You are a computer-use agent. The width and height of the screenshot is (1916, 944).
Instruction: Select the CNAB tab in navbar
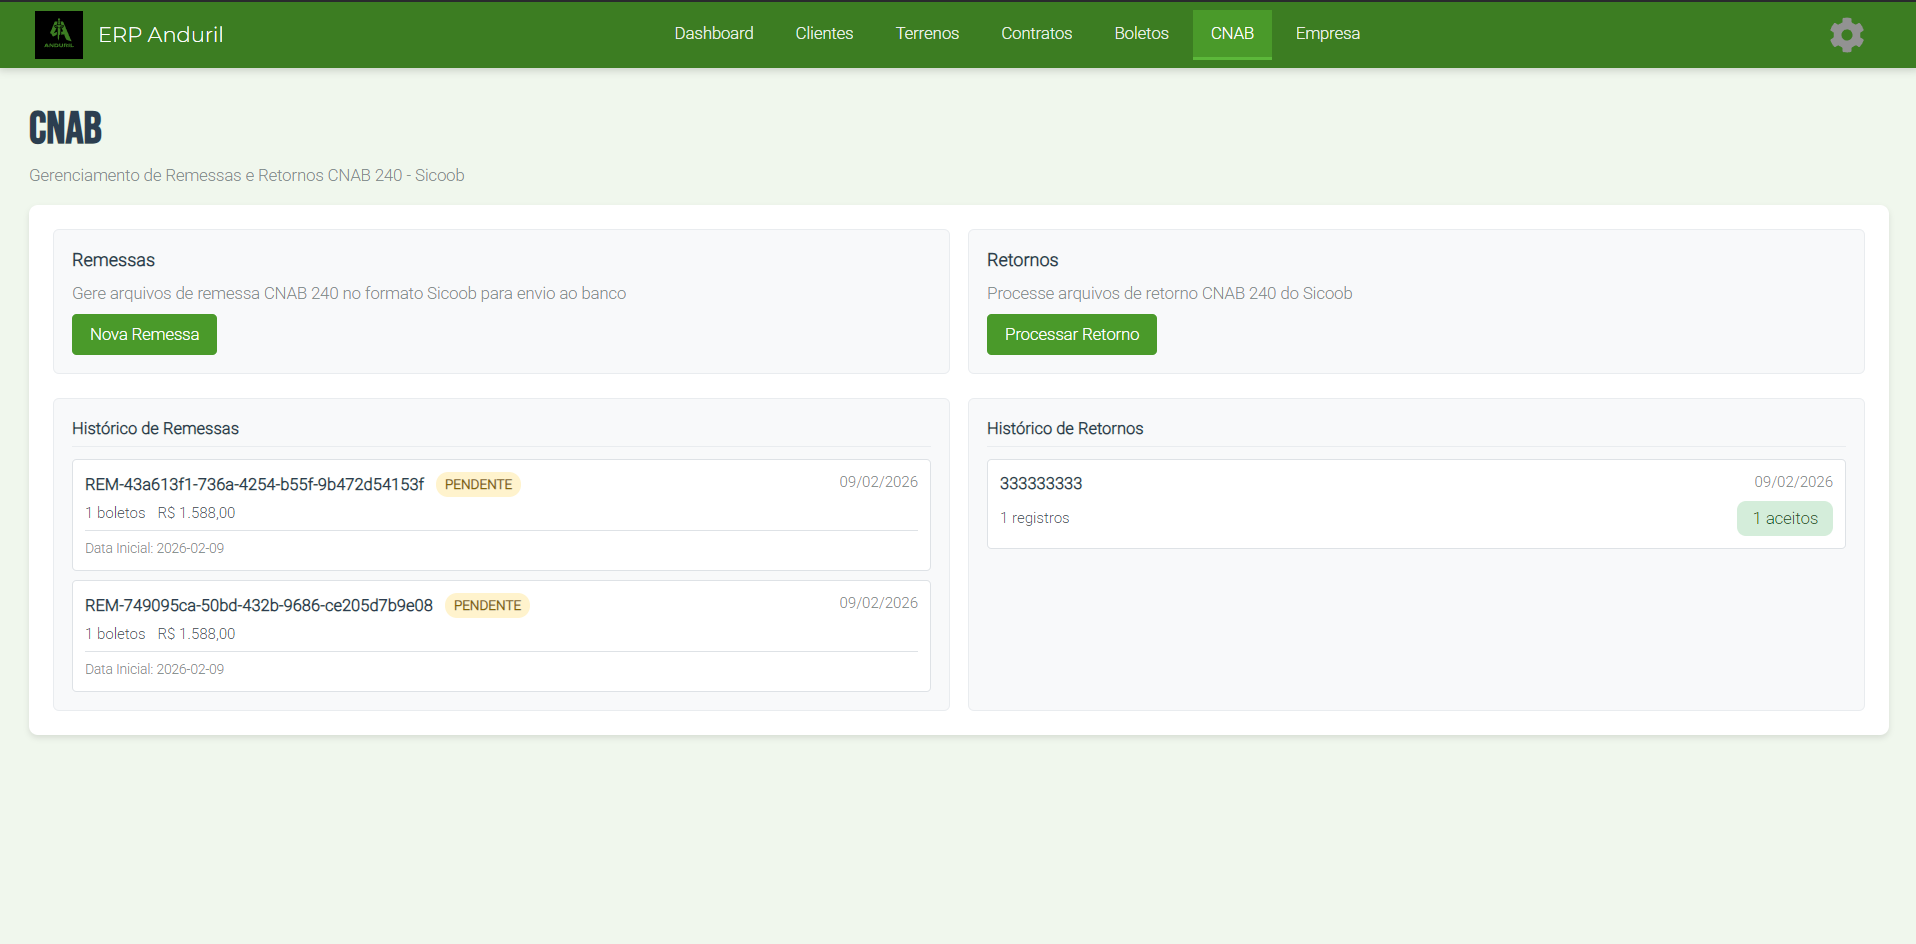click(1231, 34)
